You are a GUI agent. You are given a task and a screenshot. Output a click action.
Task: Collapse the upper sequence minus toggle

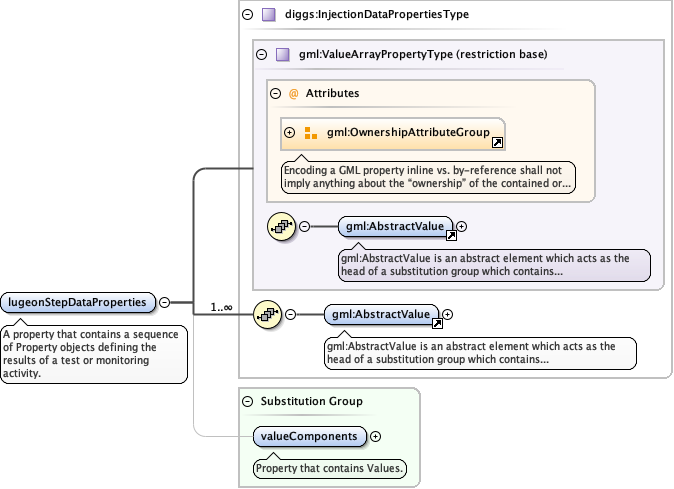(x=305, y=227)
